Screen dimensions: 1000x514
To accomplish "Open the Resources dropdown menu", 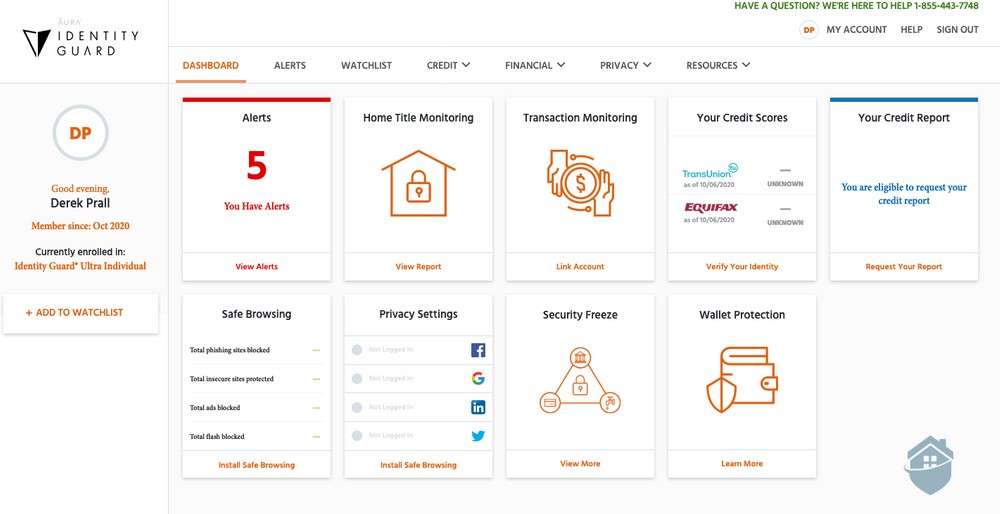I will tap(718, 66).
